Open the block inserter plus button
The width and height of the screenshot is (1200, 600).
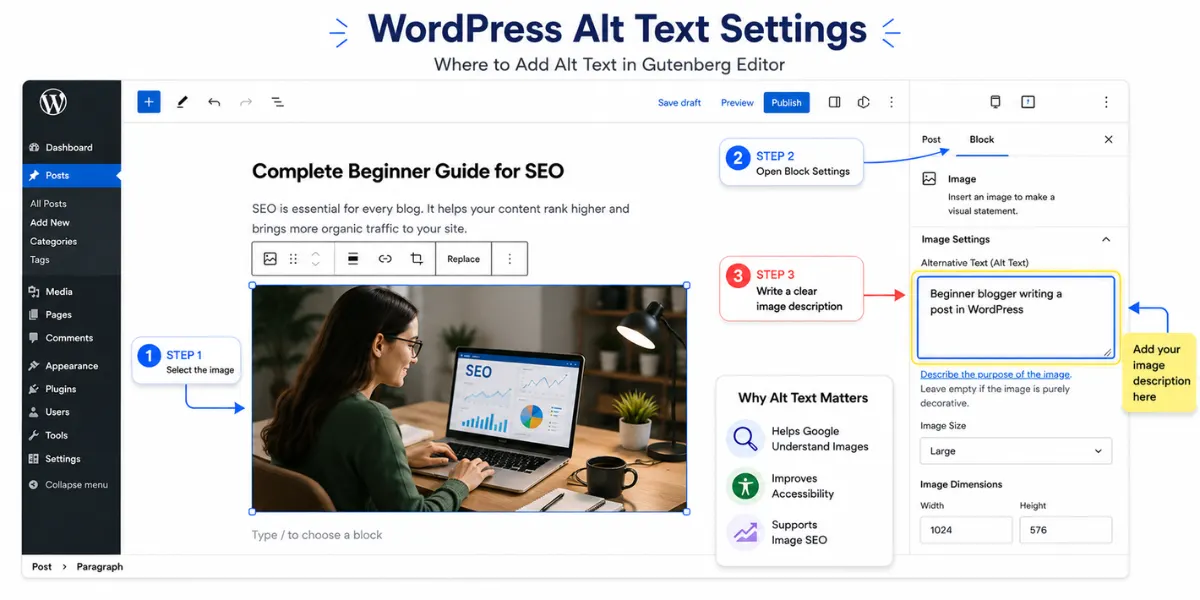(149, 102)
